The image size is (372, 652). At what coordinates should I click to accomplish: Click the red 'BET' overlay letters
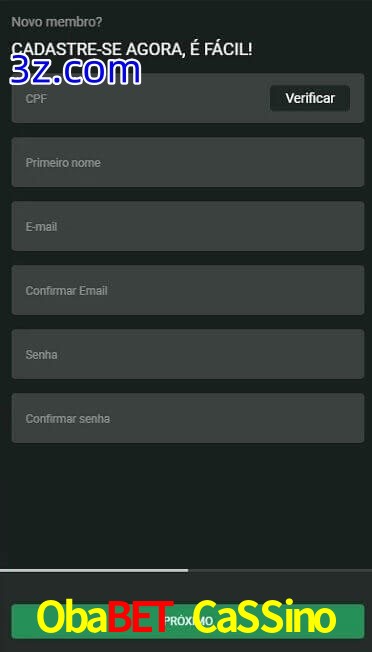pos(140,618)
